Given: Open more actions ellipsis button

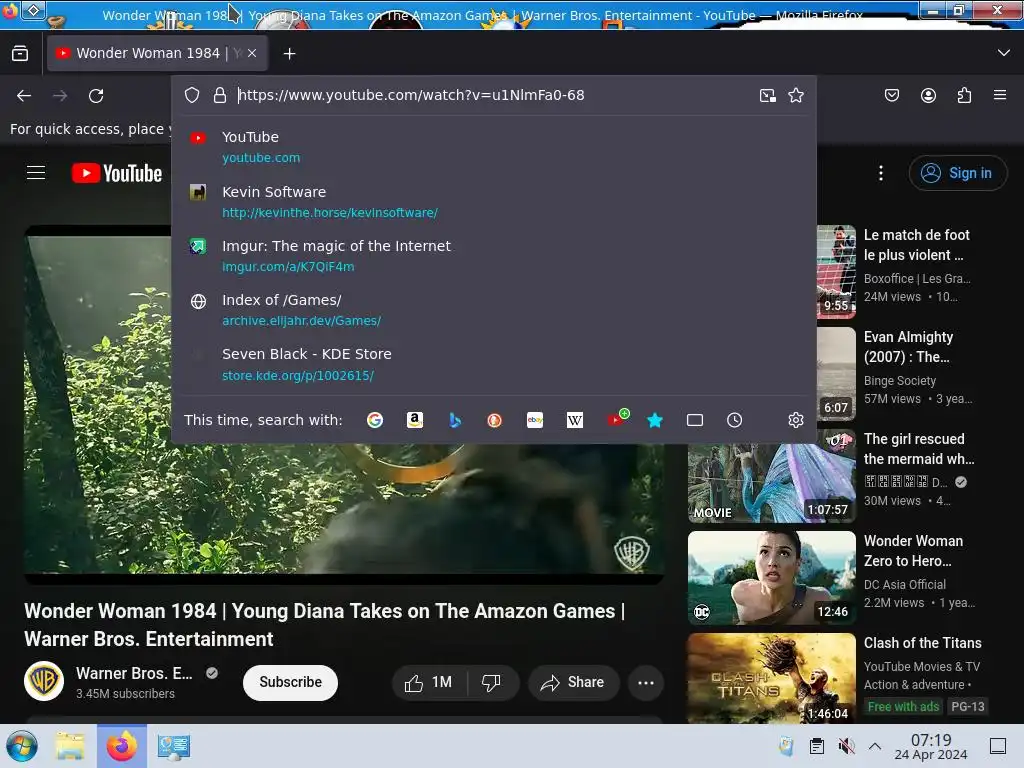Looking at the screenshot, I should pyautogui.click(x=646, y=682).
